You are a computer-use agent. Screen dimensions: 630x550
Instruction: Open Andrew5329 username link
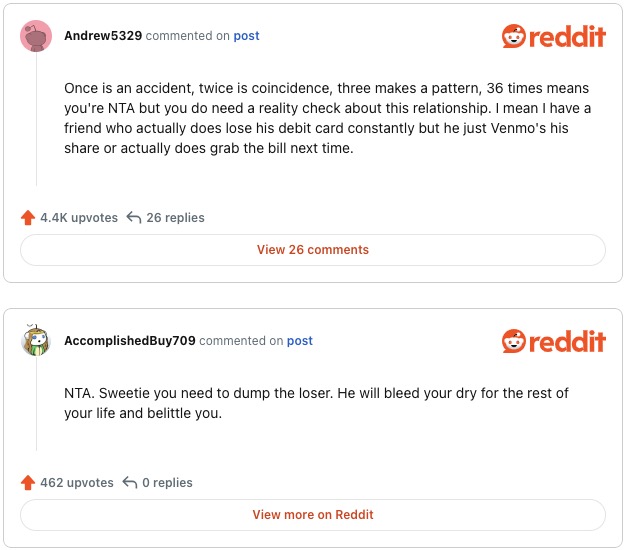click(104, 36)
